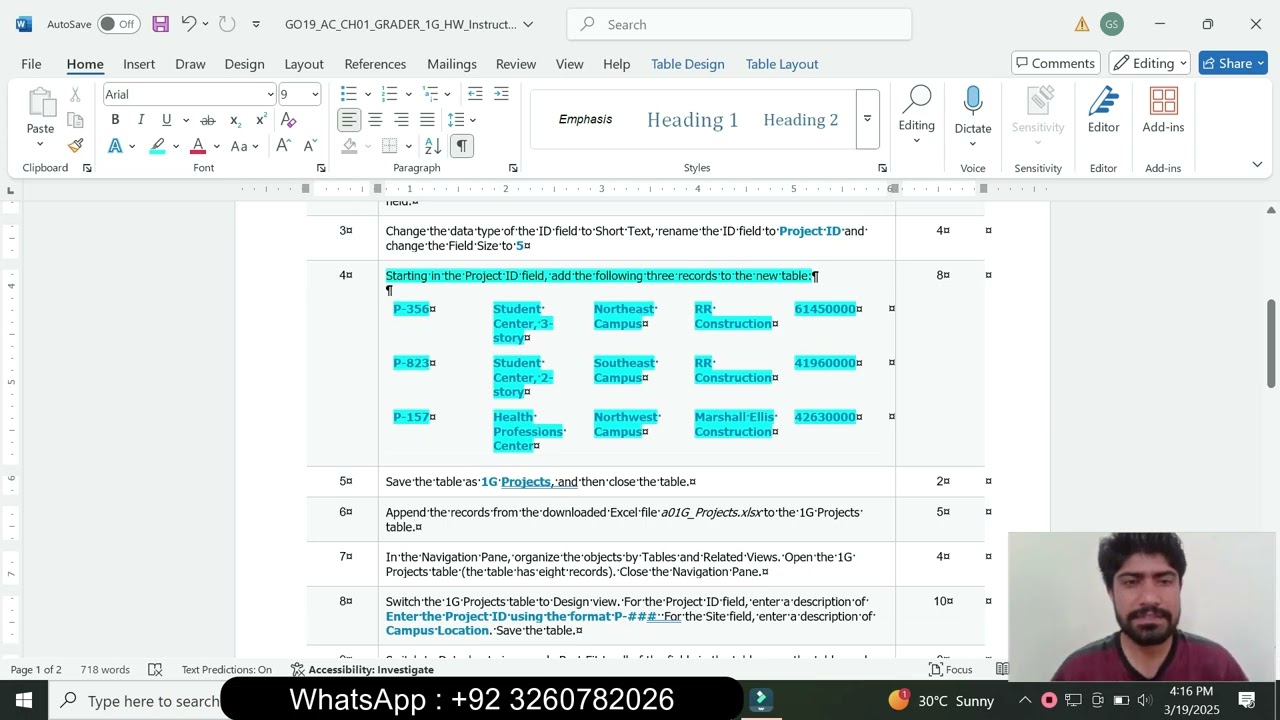
Task: Click the Save floppy-disk icon
Action: [x=160, y=24]
